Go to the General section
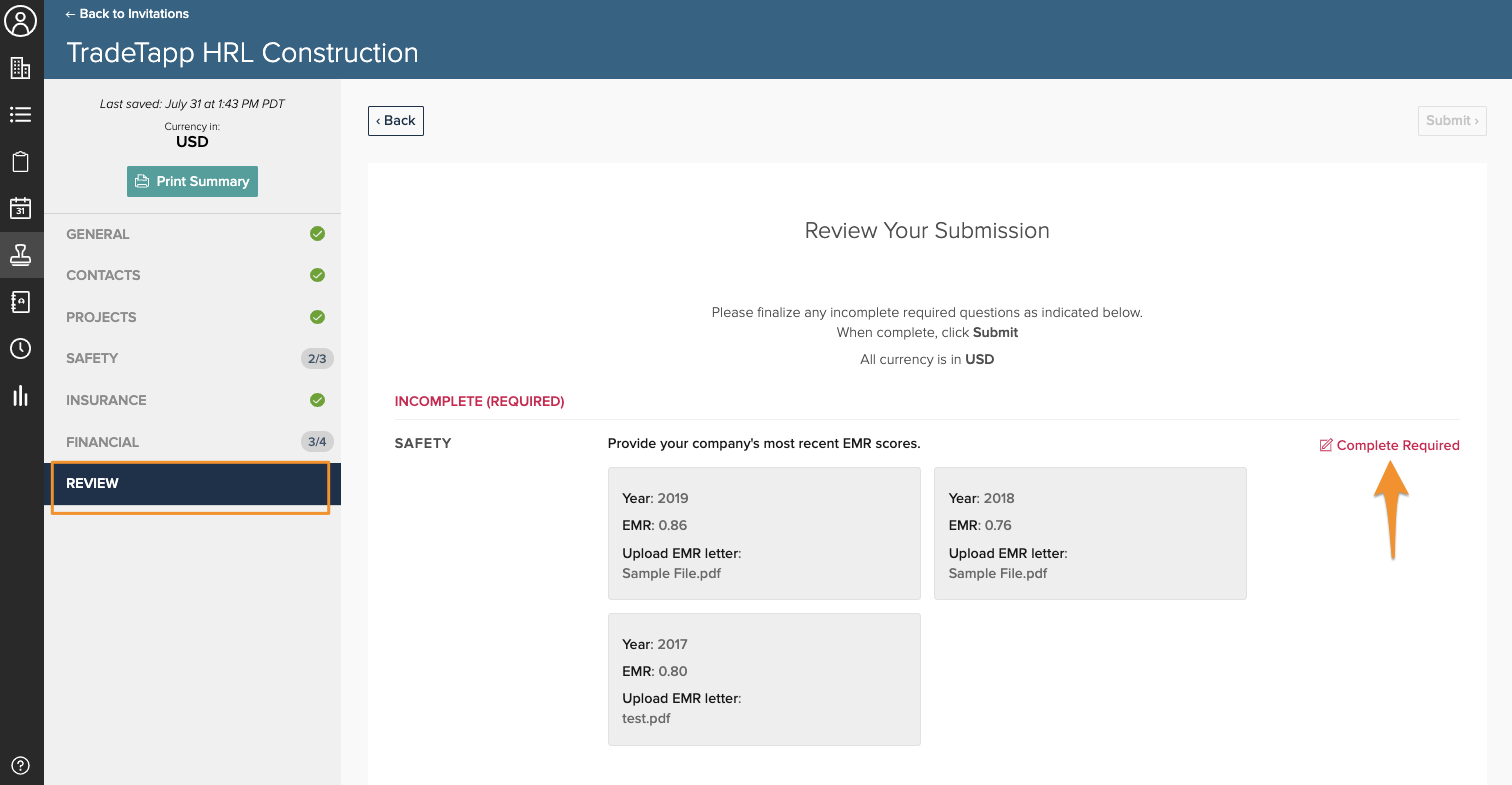Viewport: 1512px width, 785px height. tap(98, 234)
